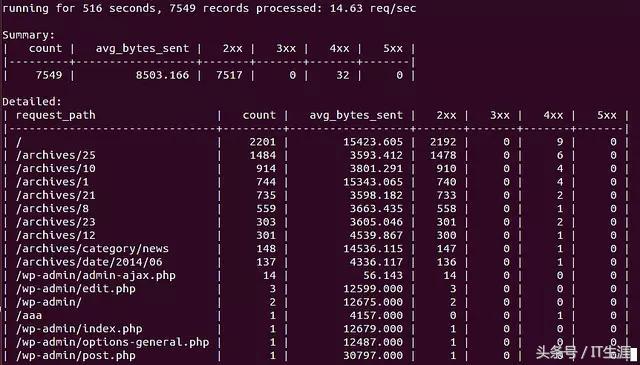Click the avg bytes value 12487.000
Viewport: 640px width, 365px height.
373,342
